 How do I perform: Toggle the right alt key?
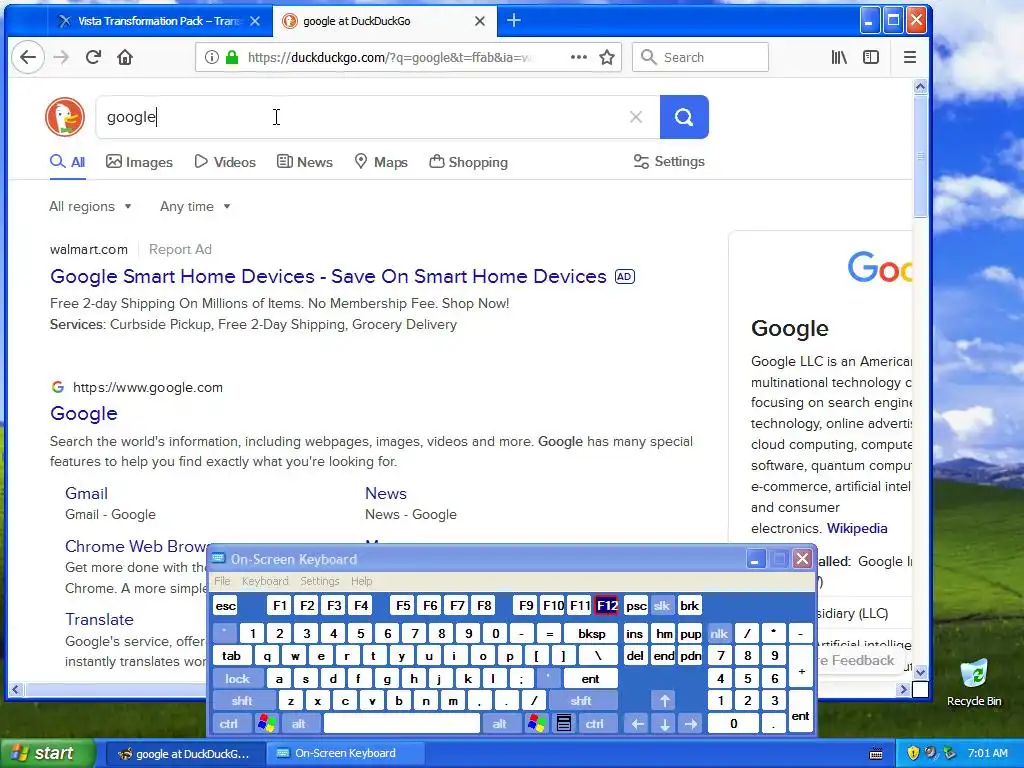pos(500,724)
